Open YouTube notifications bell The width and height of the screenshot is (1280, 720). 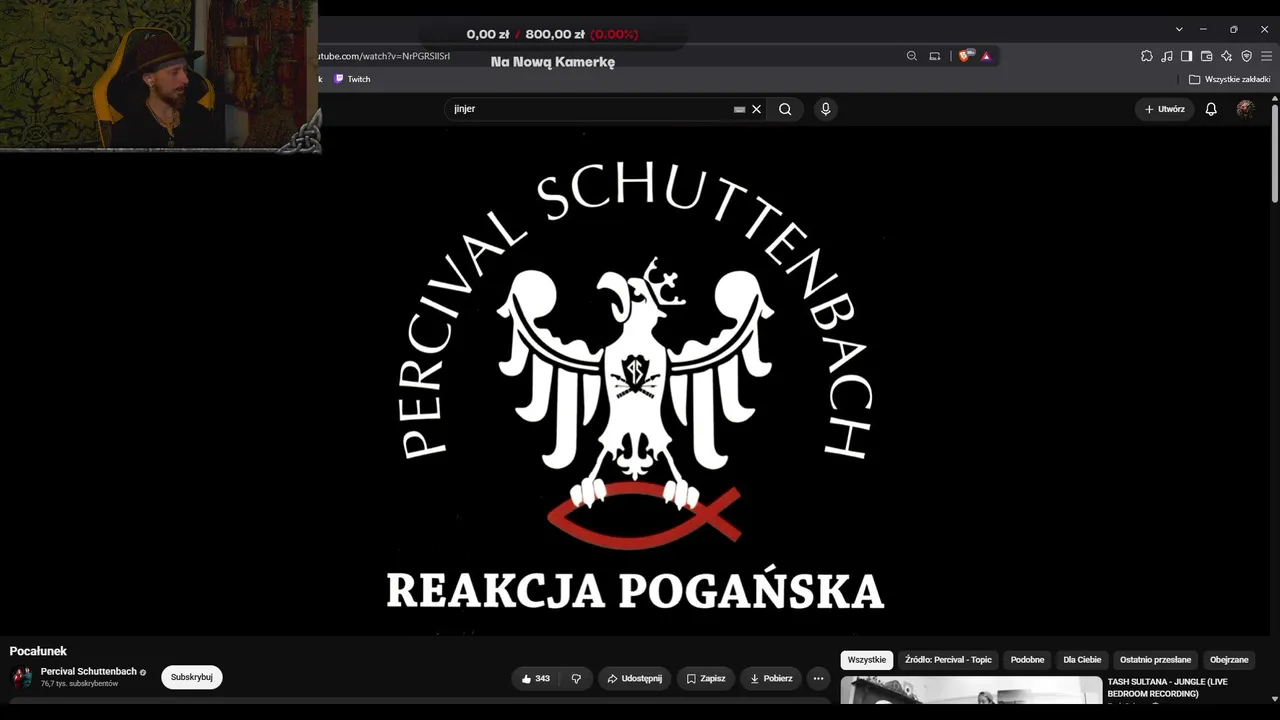pos(1211,109)
